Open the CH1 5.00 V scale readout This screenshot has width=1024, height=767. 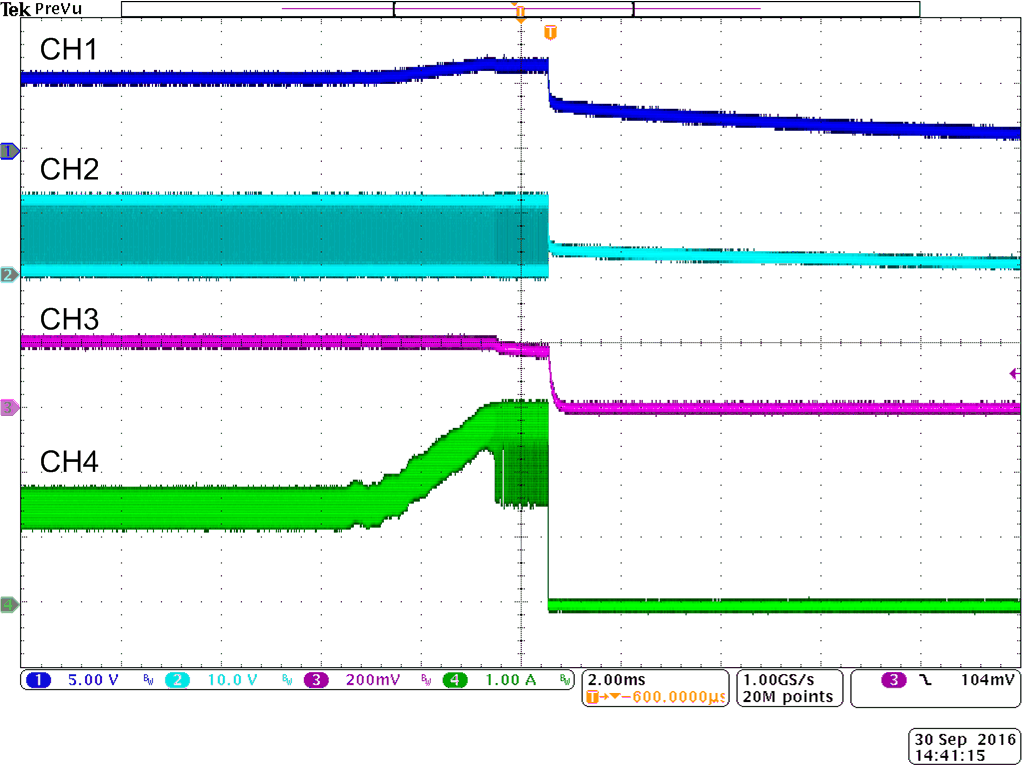click(90, 680)
